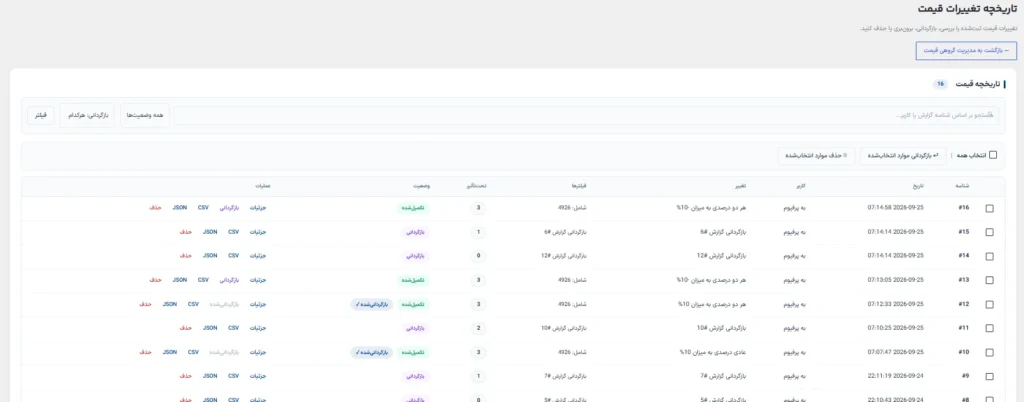Click the "بازگردانی گزارش #7" change cell

click(x=722, y=376)
